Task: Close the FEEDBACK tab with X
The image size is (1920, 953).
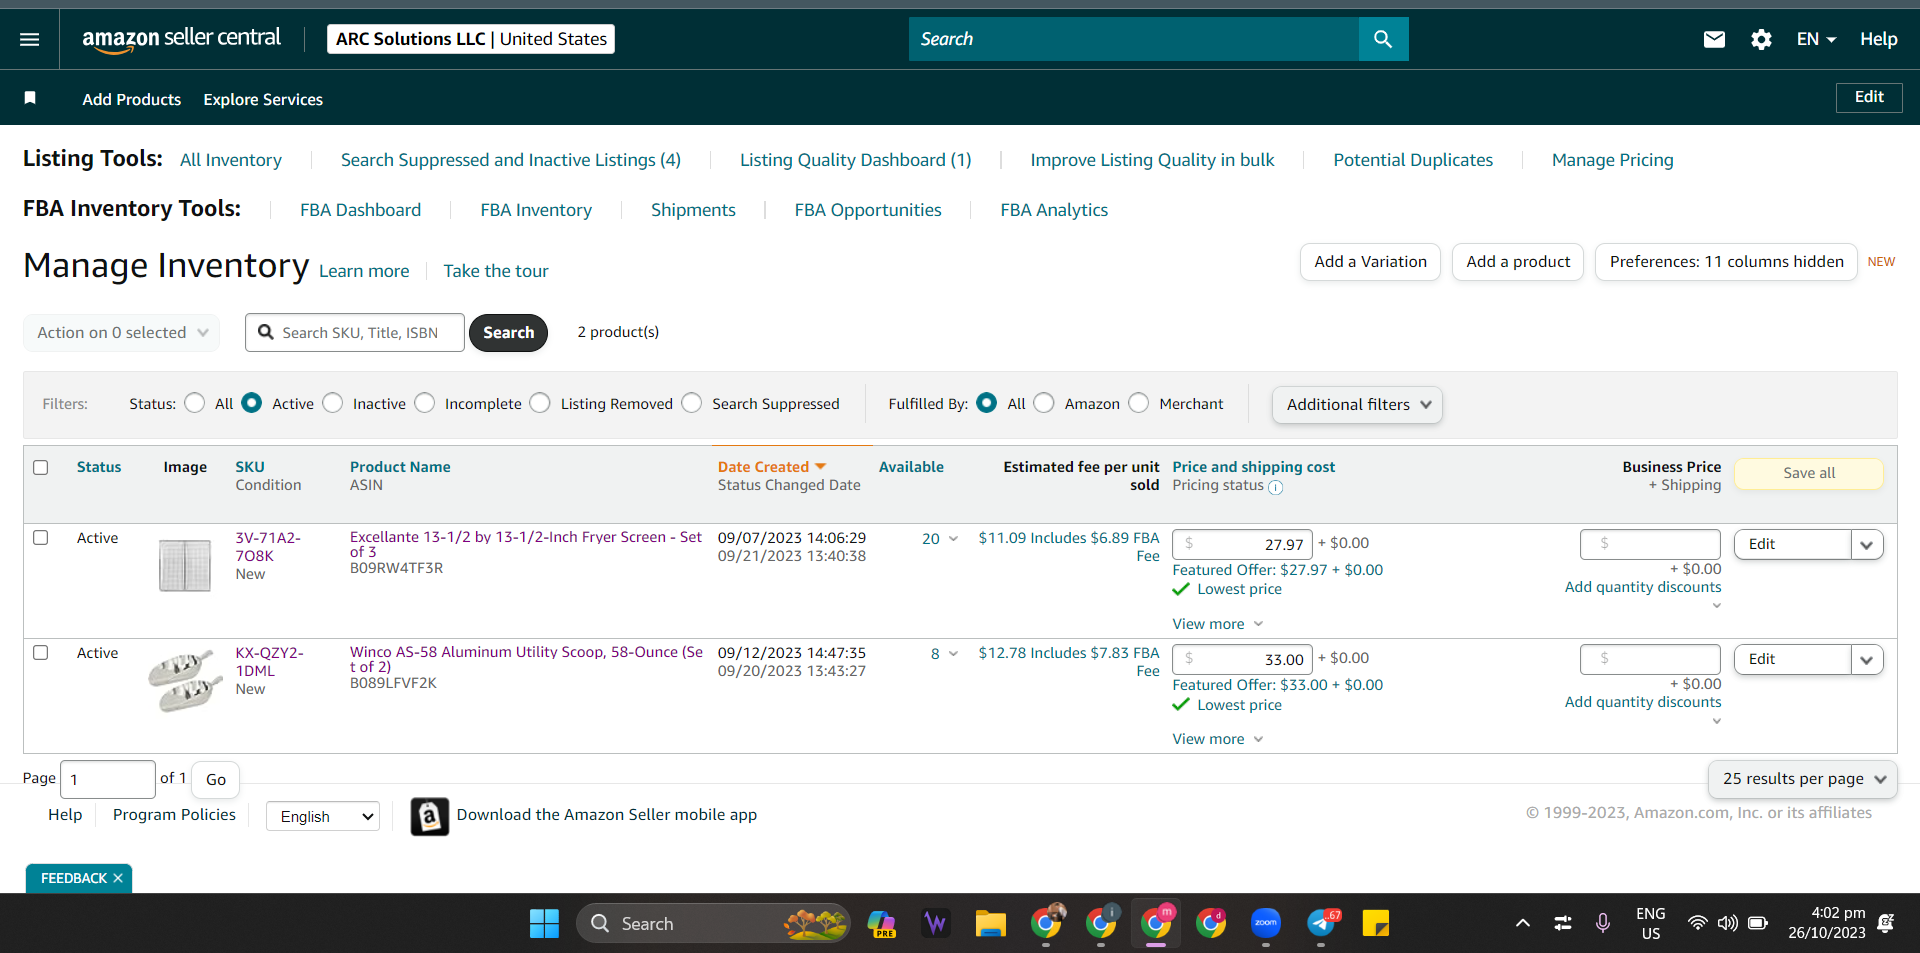Action: pos(118,878)
